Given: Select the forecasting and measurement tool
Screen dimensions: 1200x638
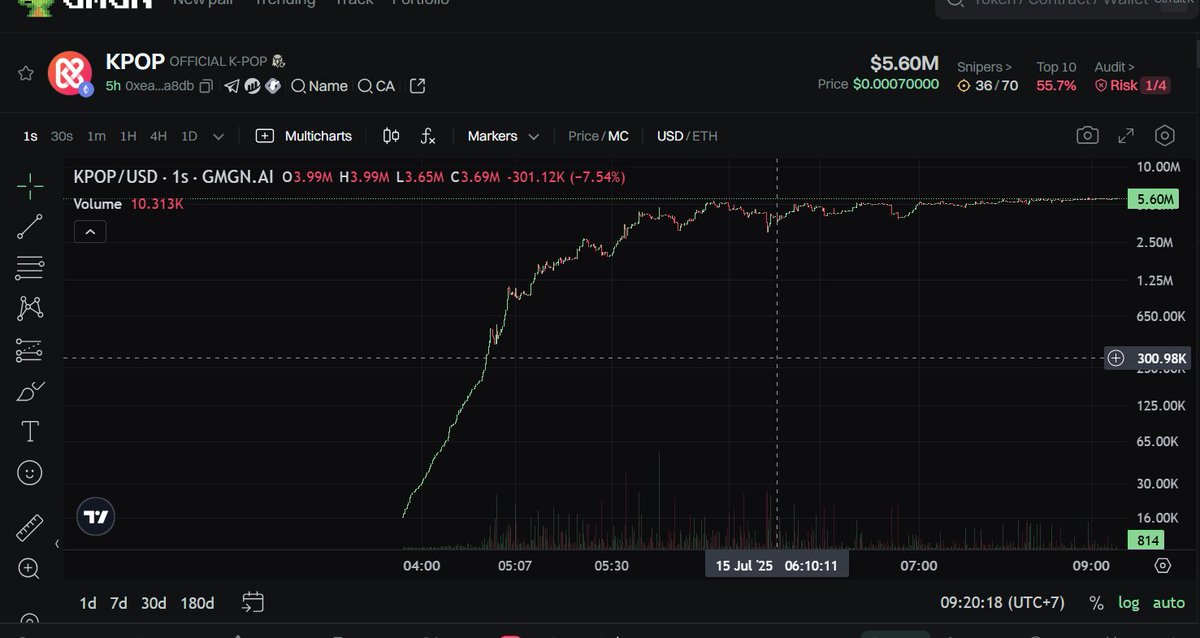Looking at the screenshot, I should [30, 350].
